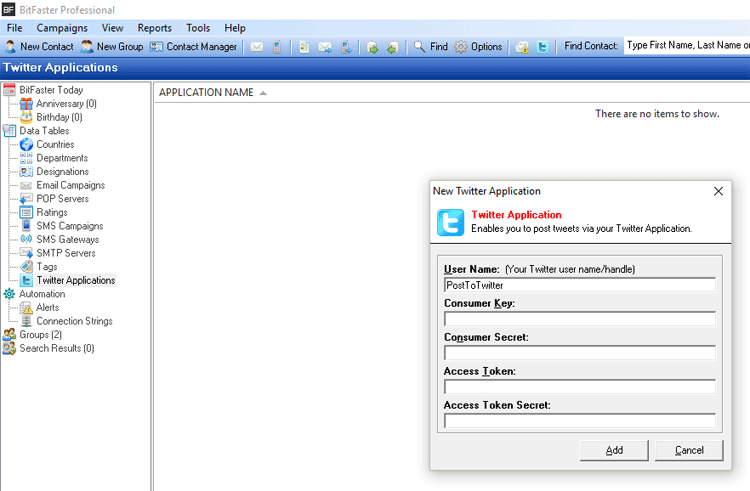750x491 pixels.
Task: Select the Automation tree node
Action: [x=42, y=294]
